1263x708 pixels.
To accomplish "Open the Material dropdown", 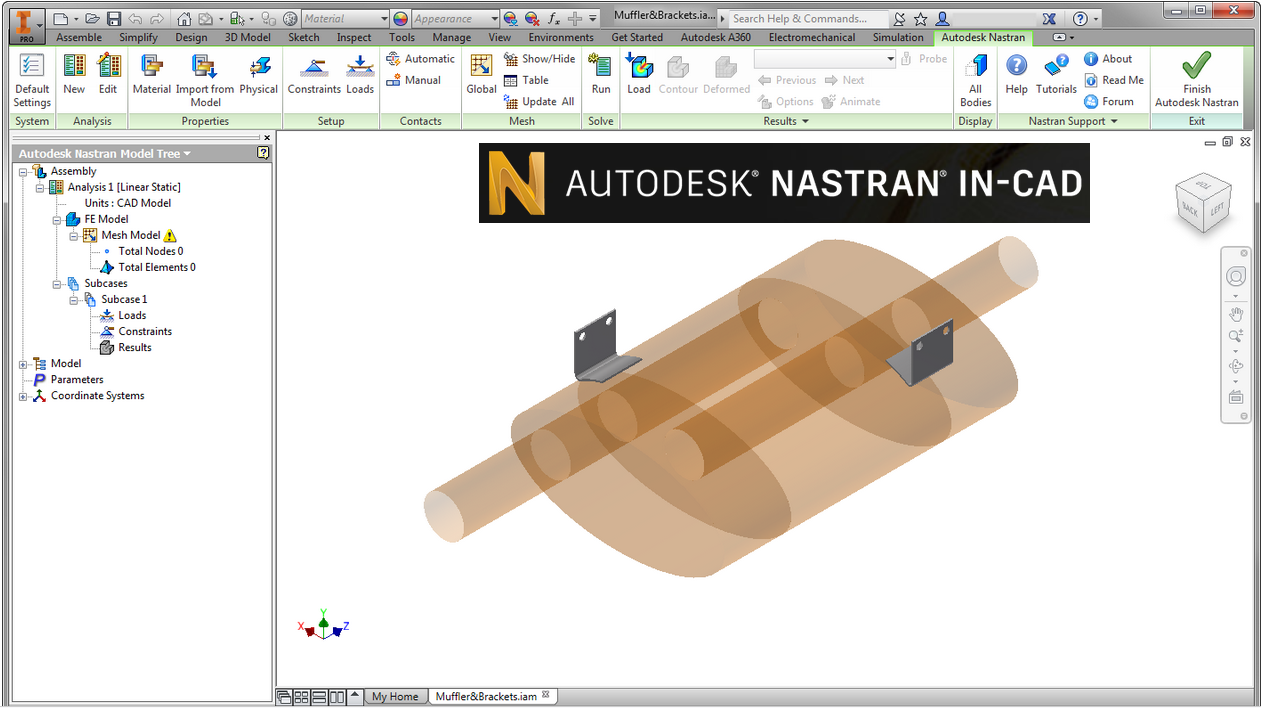I will pos(383,18).
